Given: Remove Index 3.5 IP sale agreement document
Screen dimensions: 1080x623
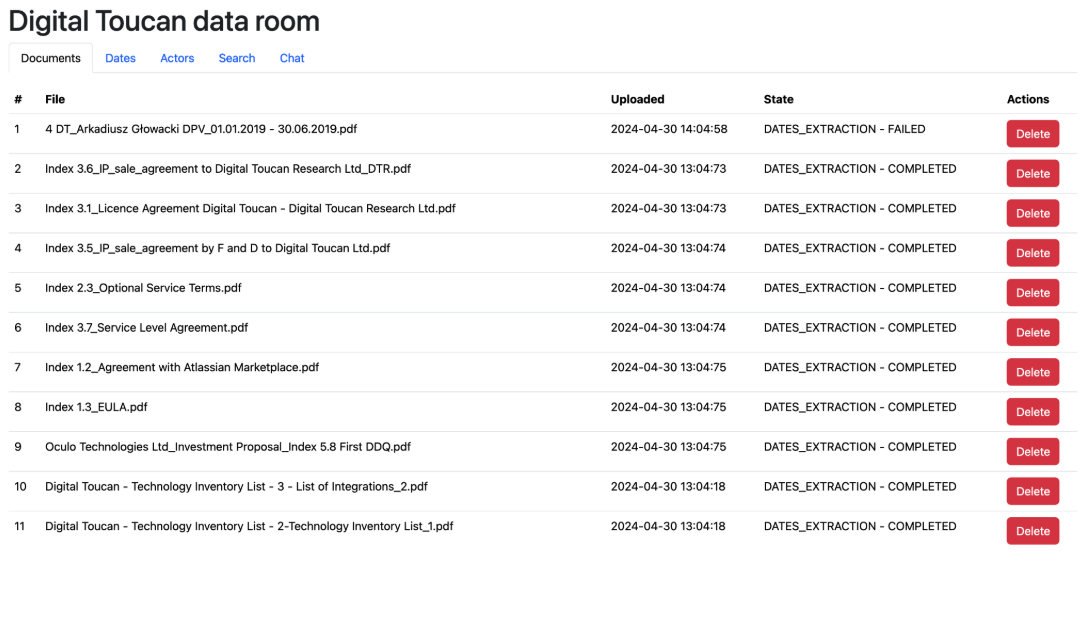Looking at the screenshot, I should click(x=1032, y=253).
